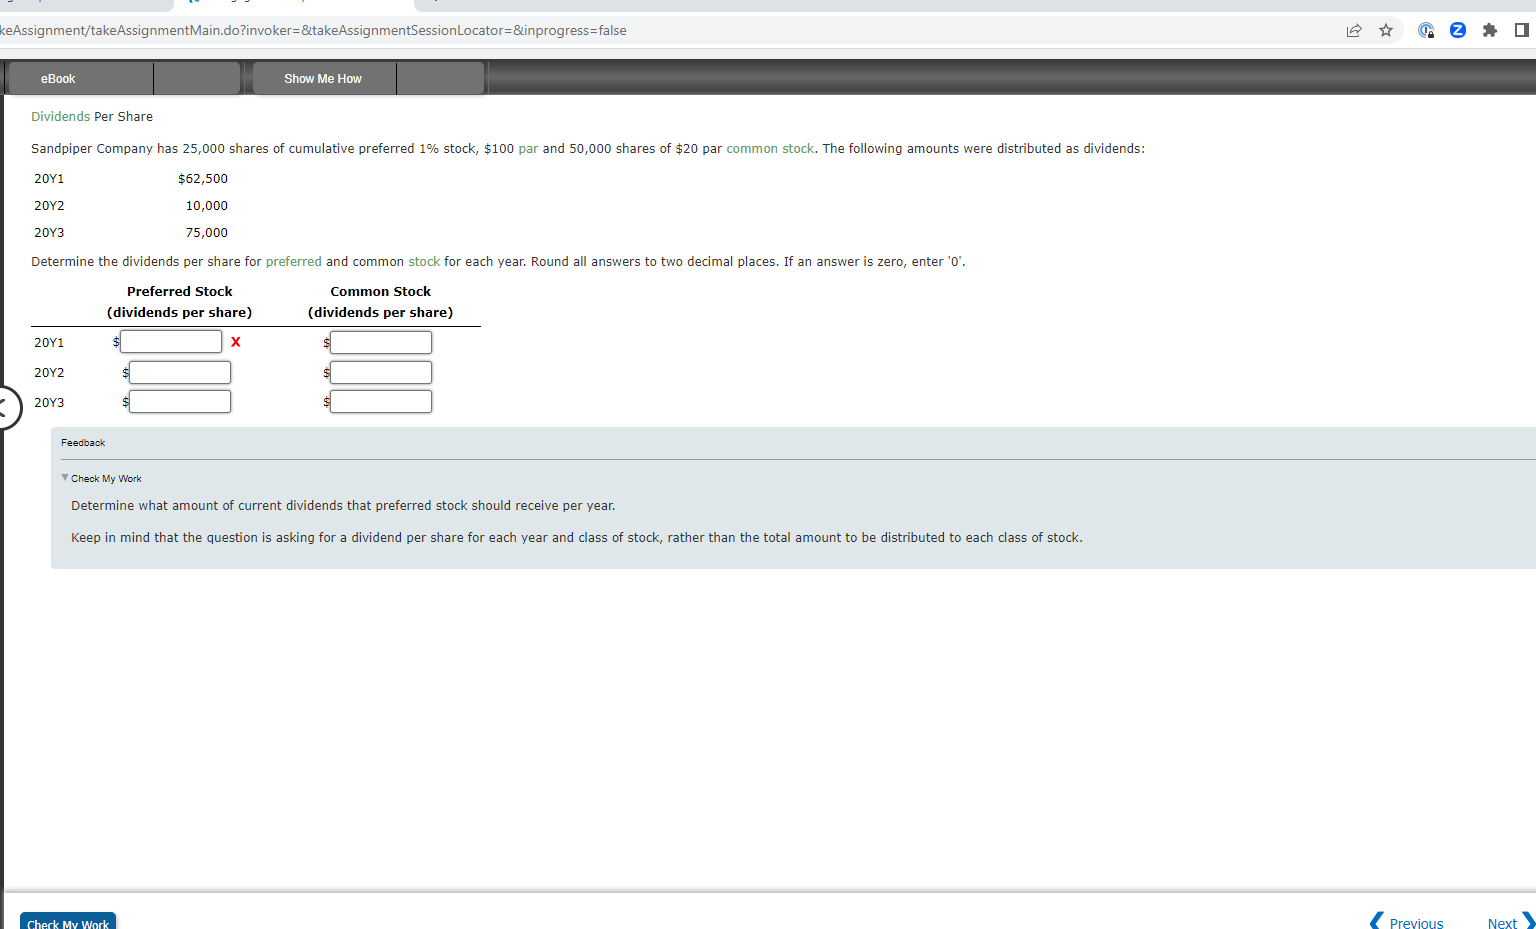The height and width of the screenshot is (929, 1536).
Task: Click the Check My Work button
Action: 68,922
